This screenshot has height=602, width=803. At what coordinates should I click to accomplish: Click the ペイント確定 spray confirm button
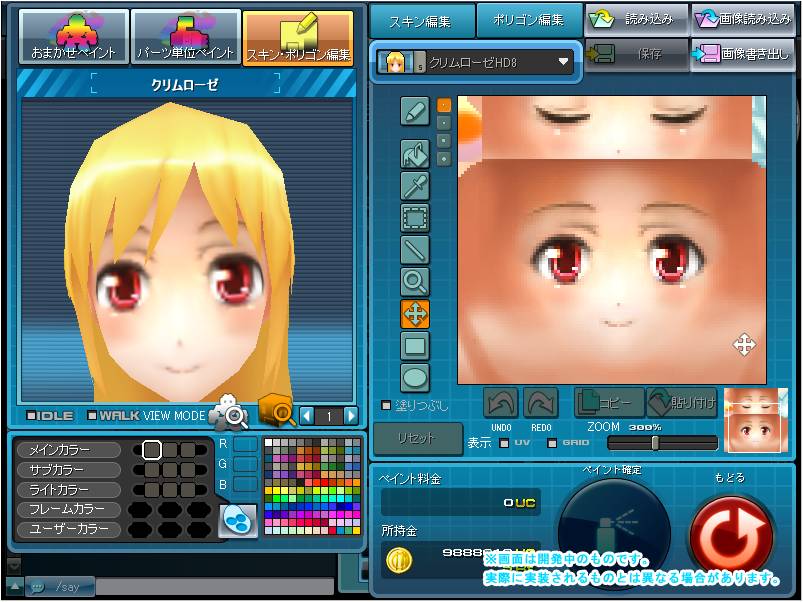[614, 532]
